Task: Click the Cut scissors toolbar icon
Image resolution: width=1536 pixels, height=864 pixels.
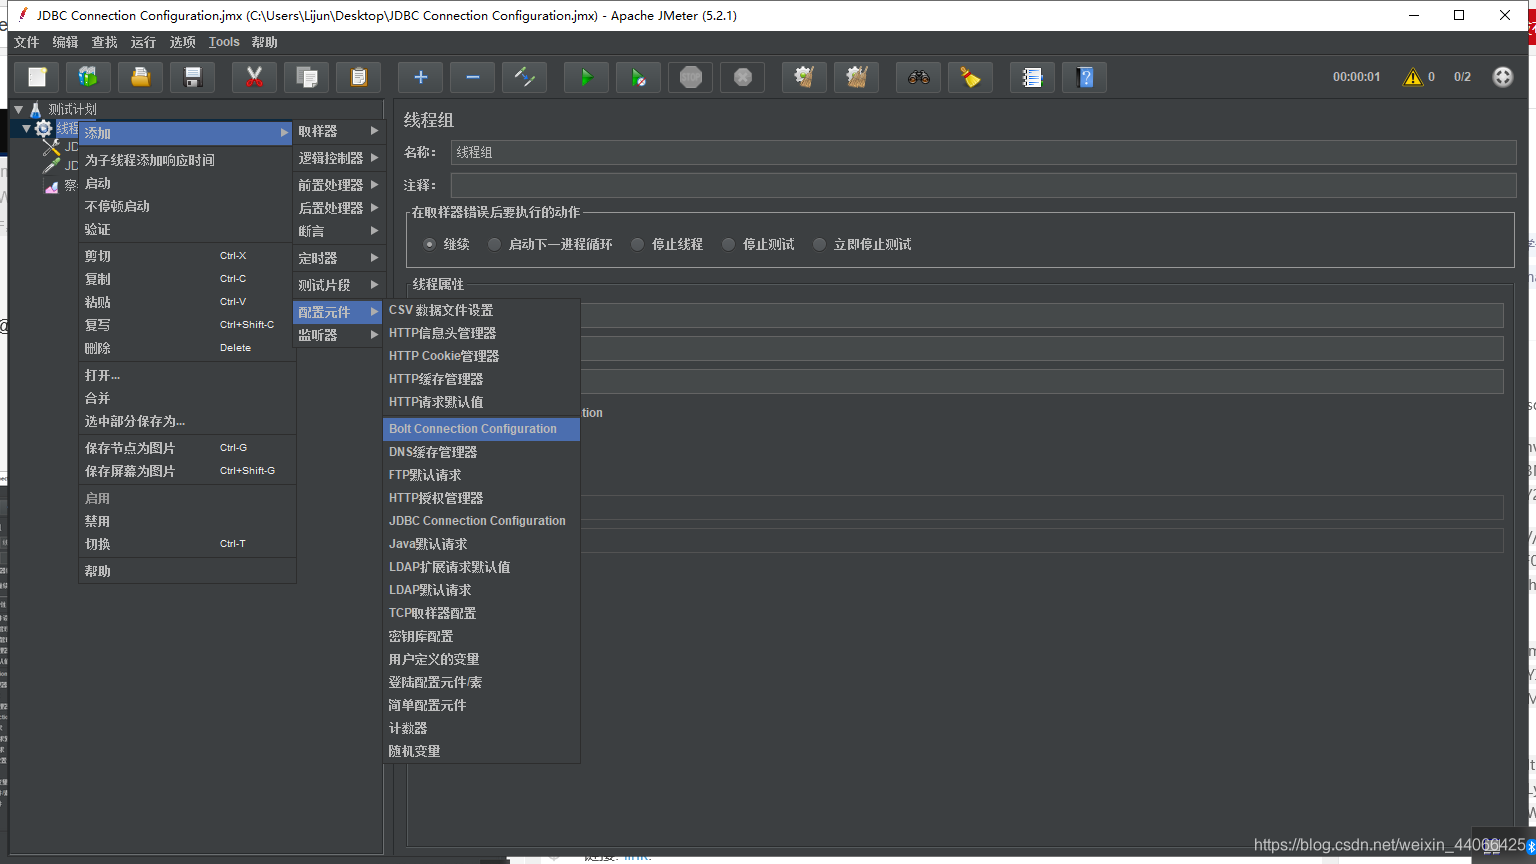Action: [x=254, y=77]
